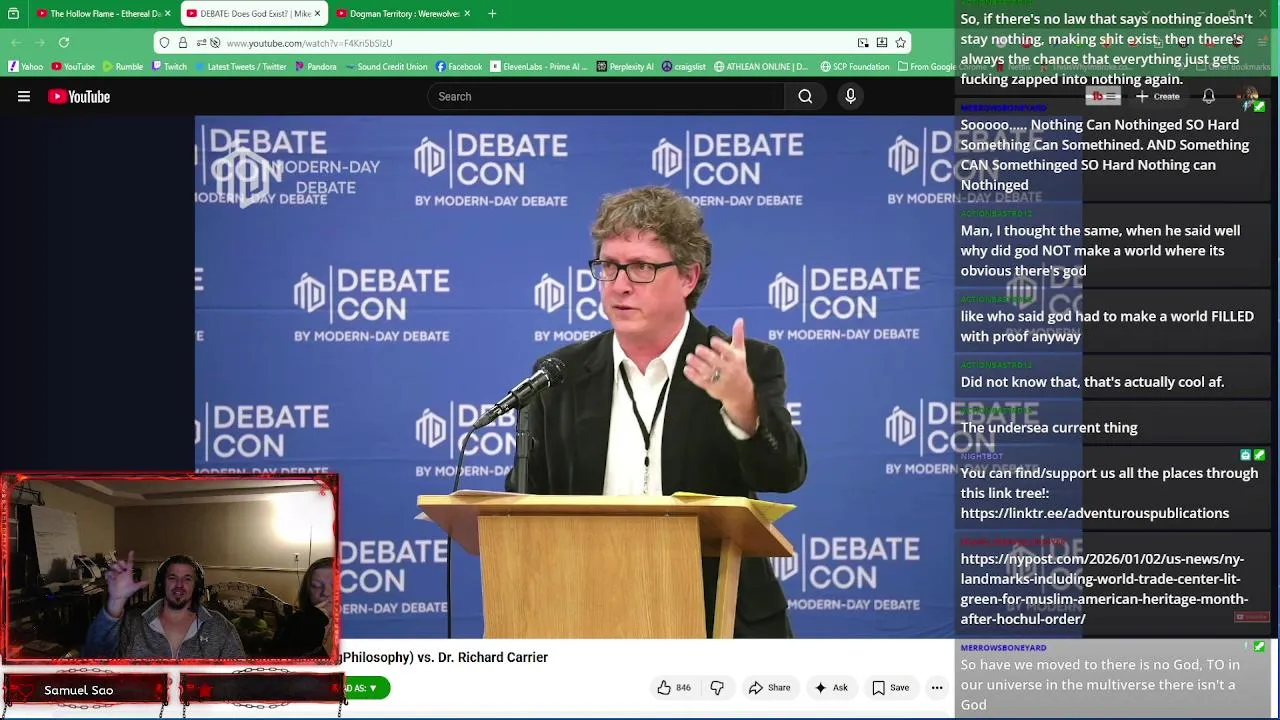Close the DEBATE: Does God Exist tab
The image size is (1280, 720).
click(317, 14)
